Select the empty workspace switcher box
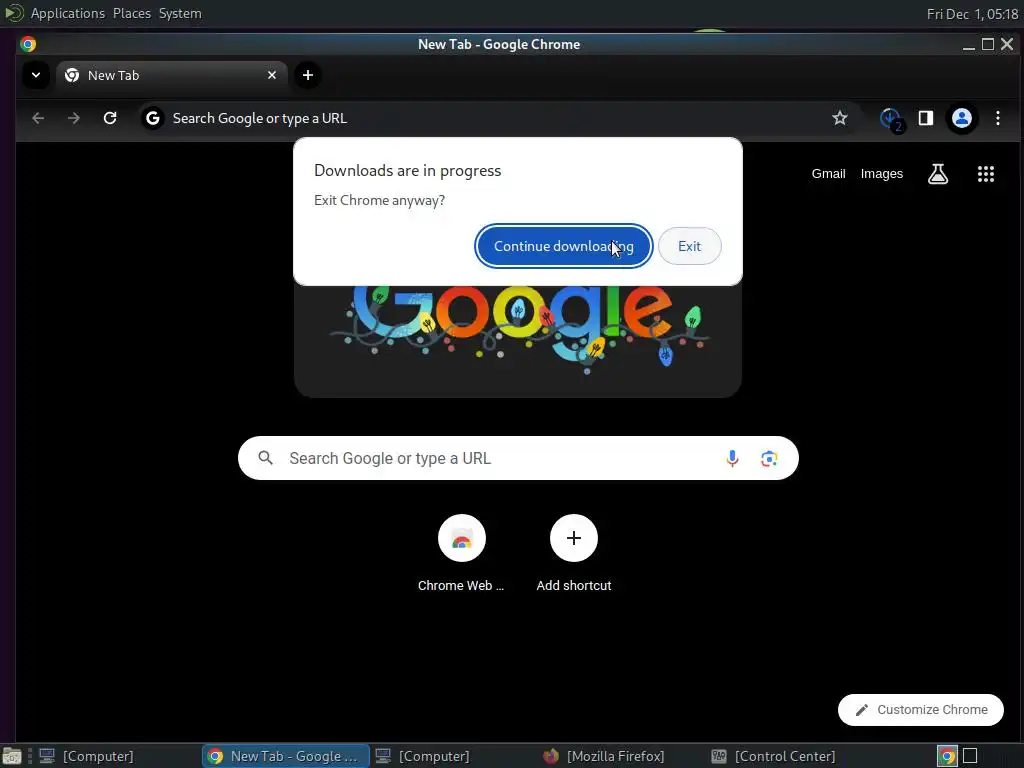1024x768 pixels. point(970,756)
